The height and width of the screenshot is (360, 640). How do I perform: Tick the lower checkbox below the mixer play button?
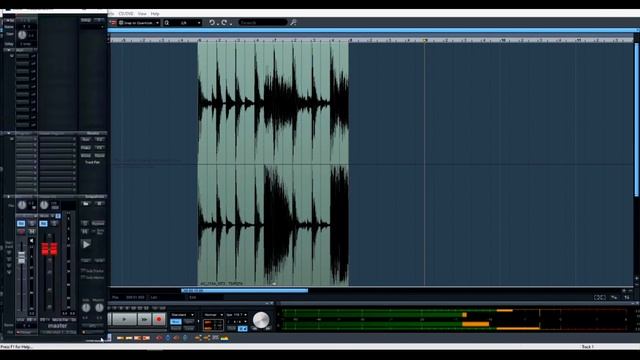point(83,278)
